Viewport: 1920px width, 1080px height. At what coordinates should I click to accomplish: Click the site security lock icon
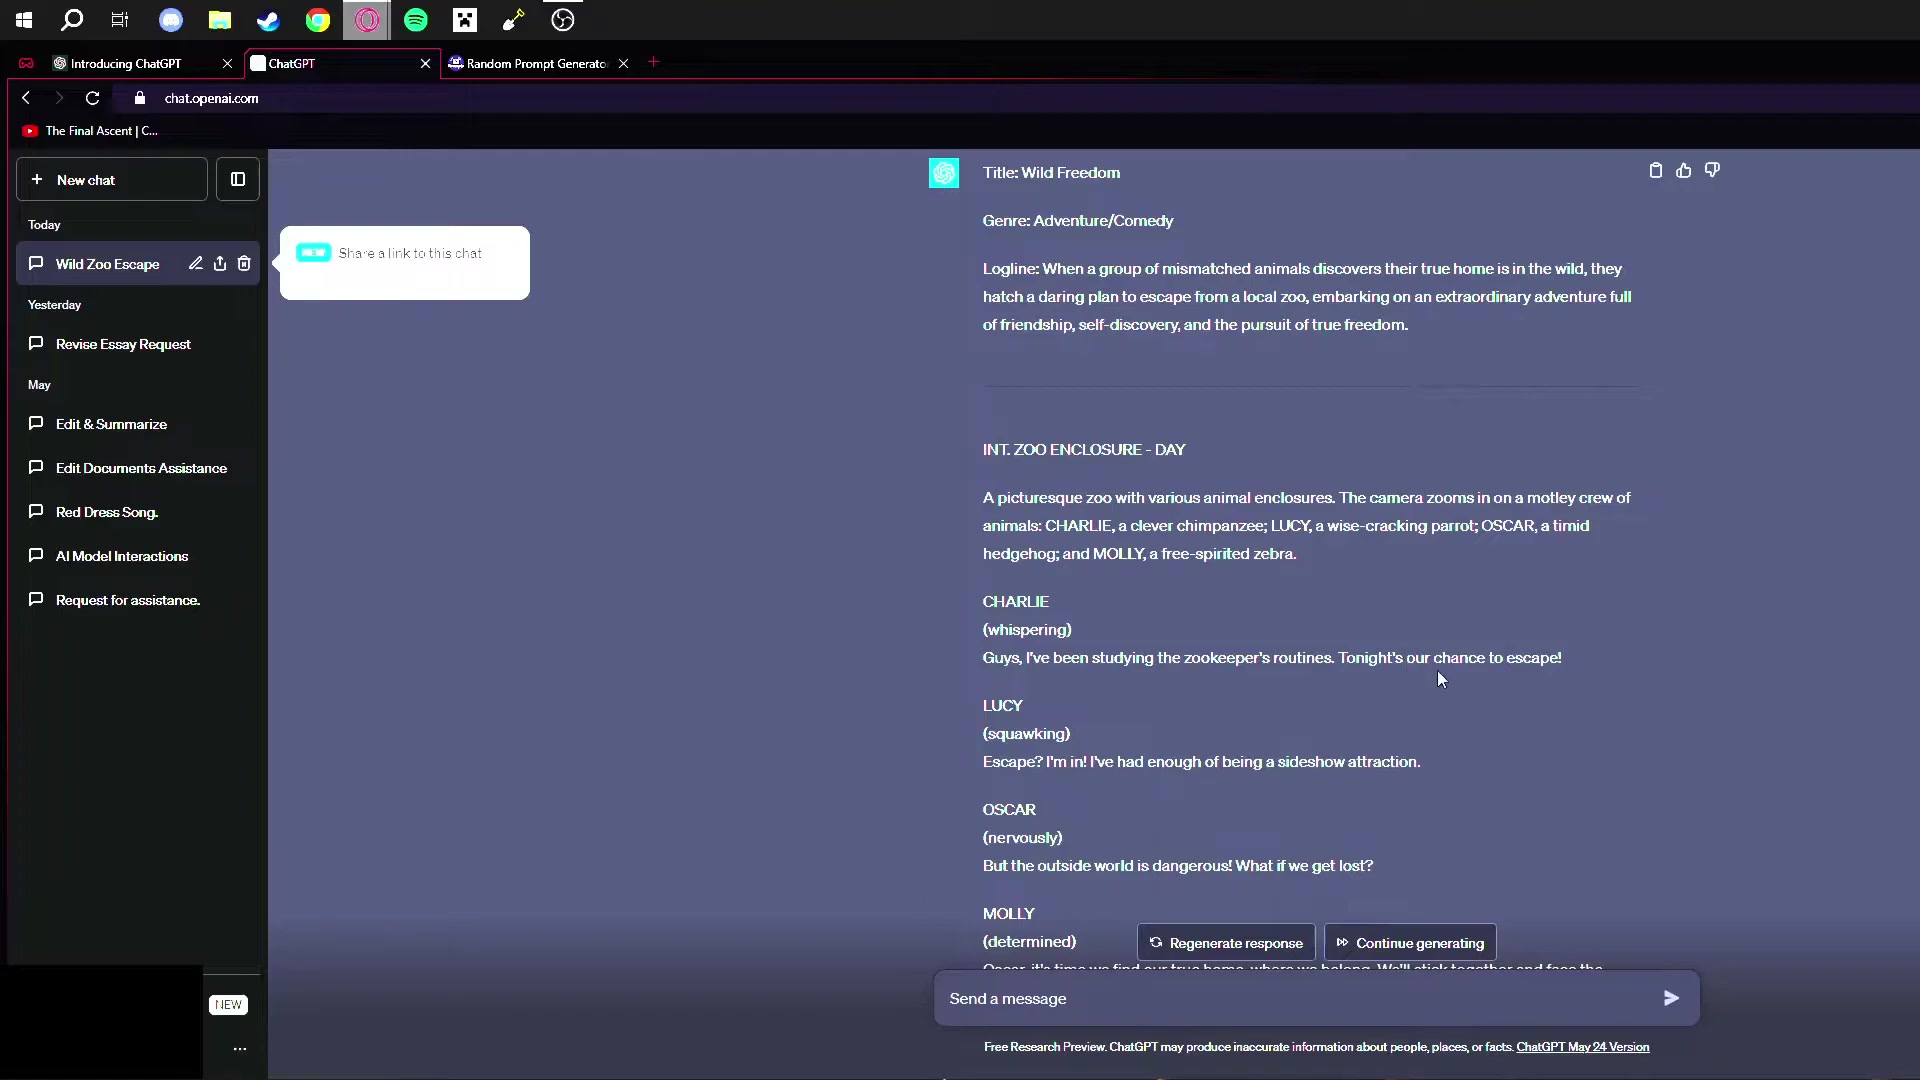pos(140,98)
